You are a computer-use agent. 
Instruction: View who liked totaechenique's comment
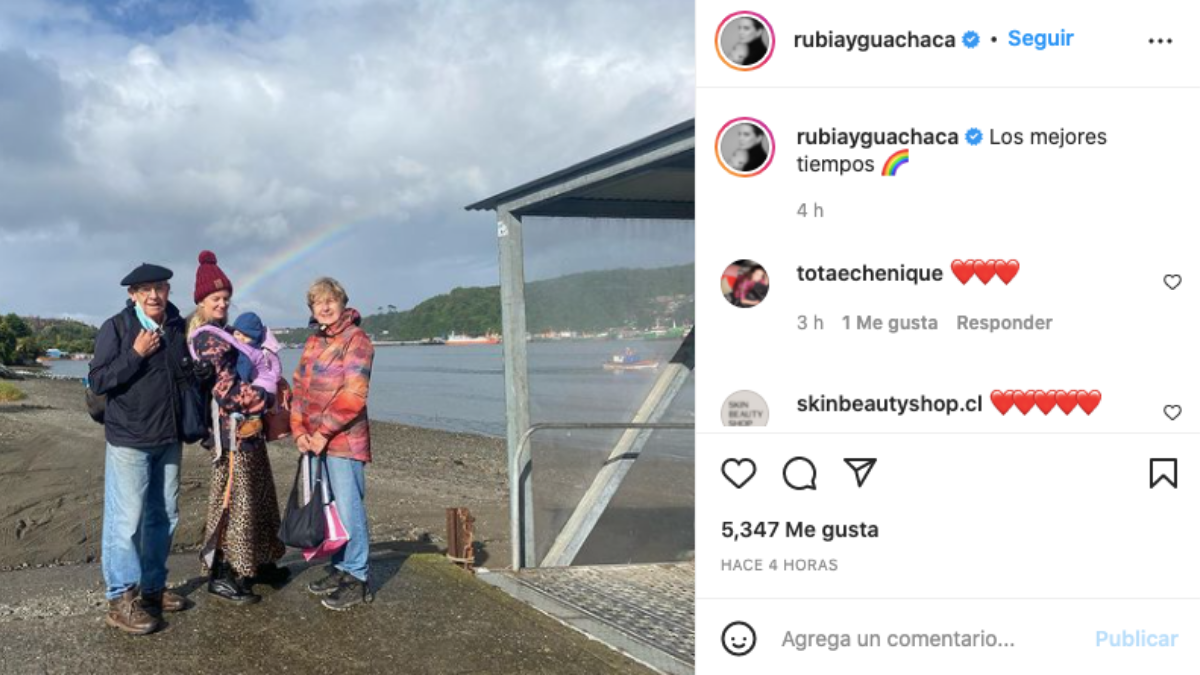(x=889, y=323)
